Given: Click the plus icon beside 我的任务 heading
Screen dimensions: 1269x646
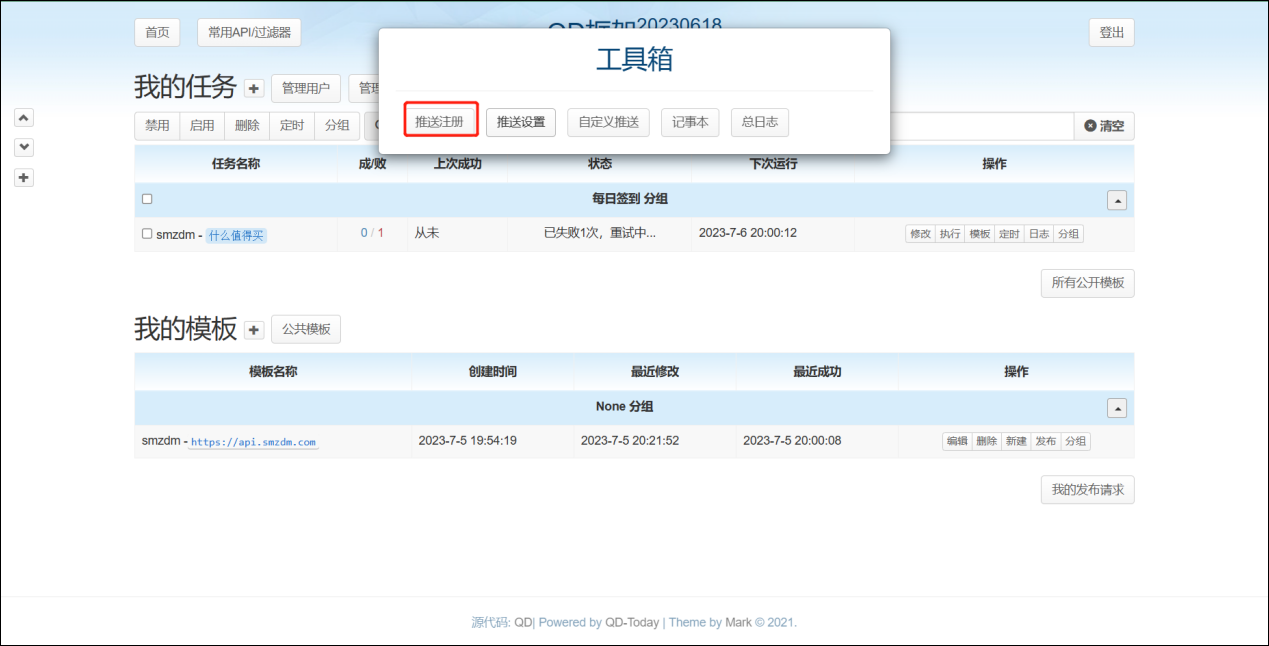Looking at the screenshot, I should tap(254, 88).
